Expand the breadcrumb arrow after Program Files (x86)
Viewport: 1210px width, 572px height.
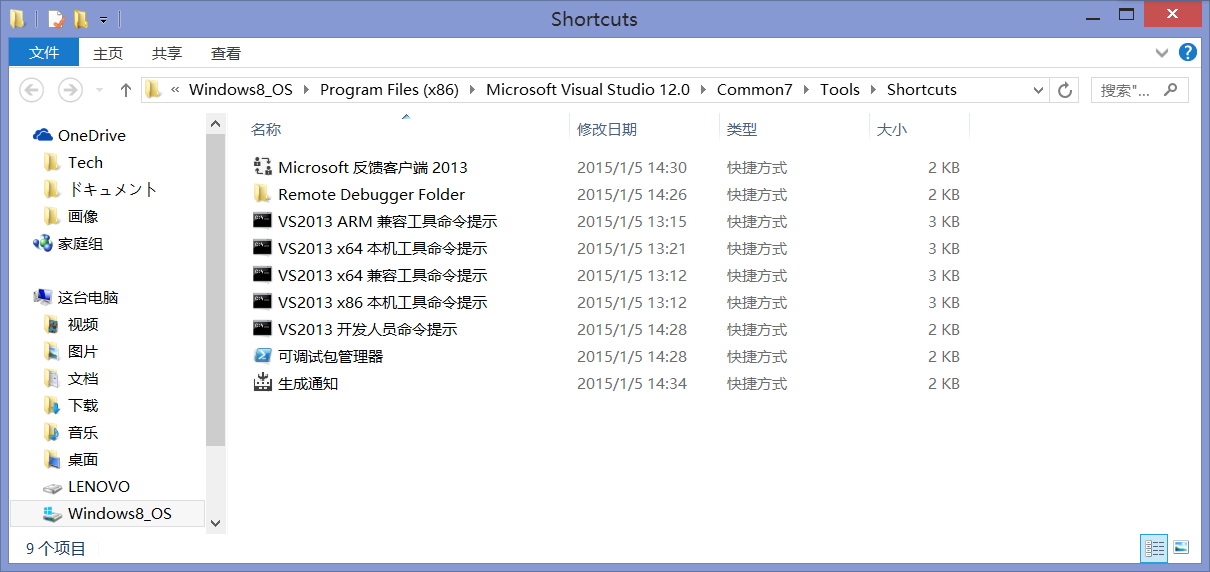click(472, 90)
